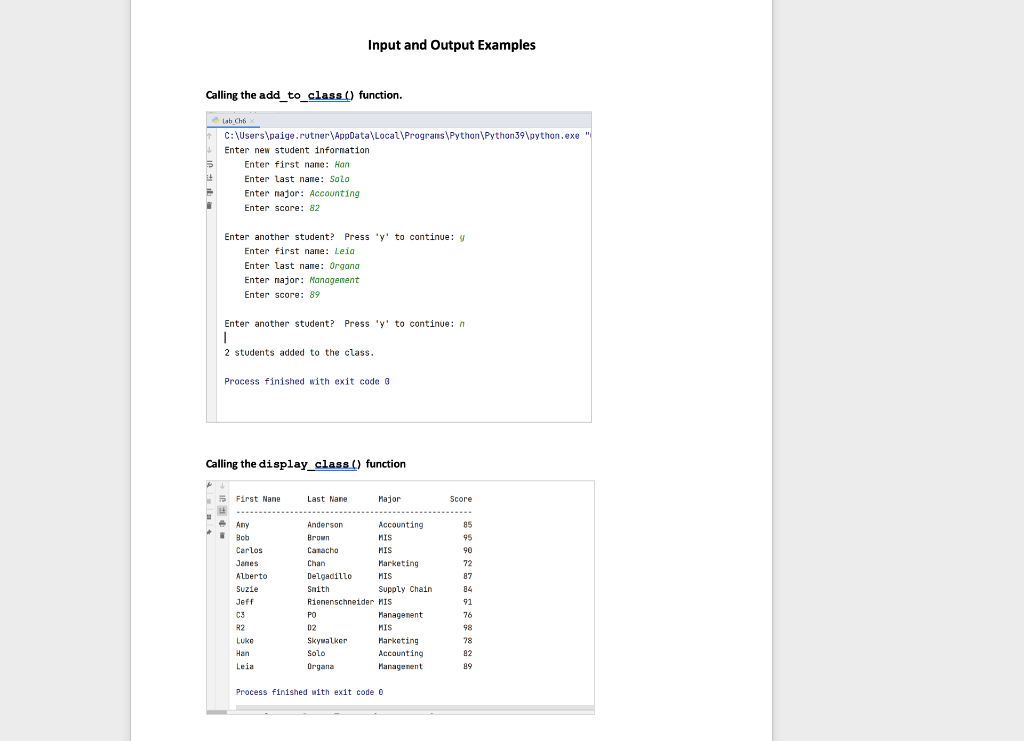Toggle the pin icon on the second console

click(x=209, y=531)
